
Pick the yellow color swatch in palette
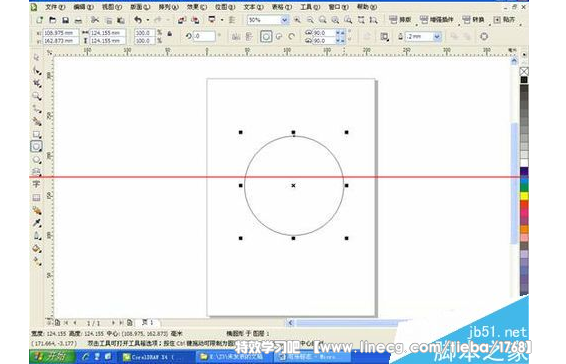pyautogui.click(x=524, y=196)
